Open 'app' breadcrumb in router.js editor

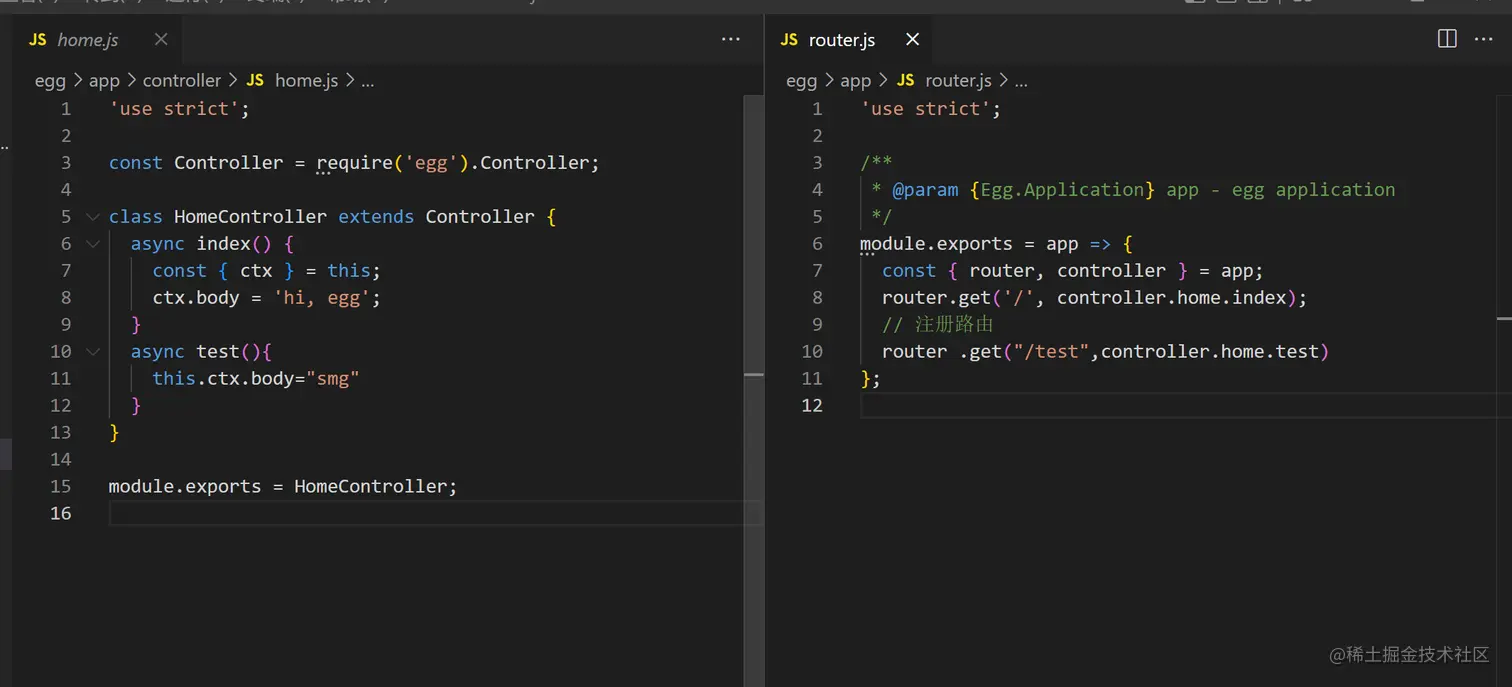click(x=856, y=81)
